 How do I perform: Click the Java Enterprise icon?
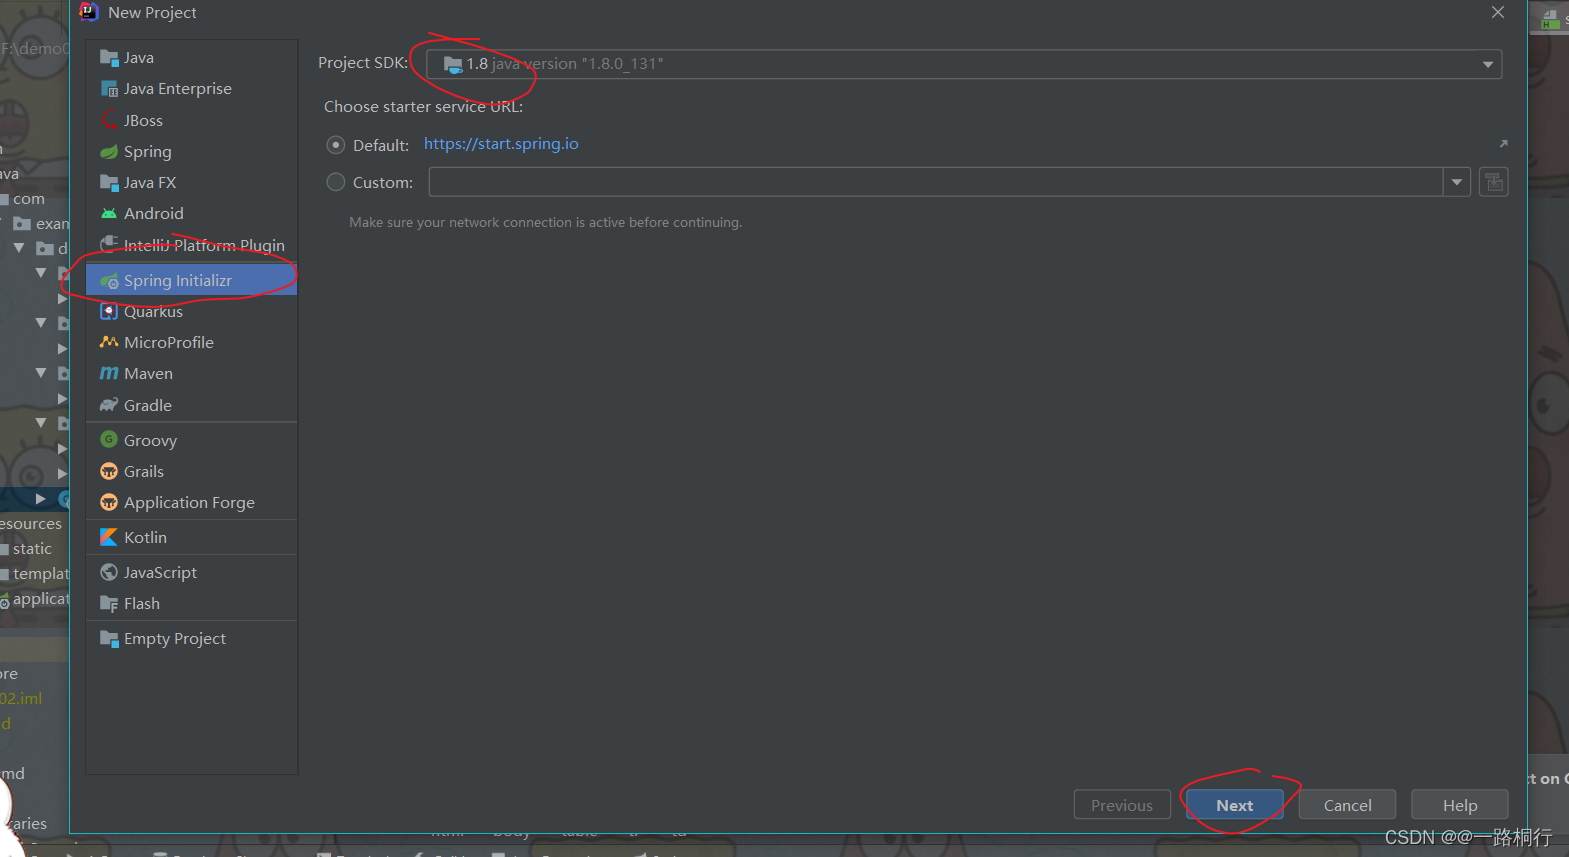109,89
